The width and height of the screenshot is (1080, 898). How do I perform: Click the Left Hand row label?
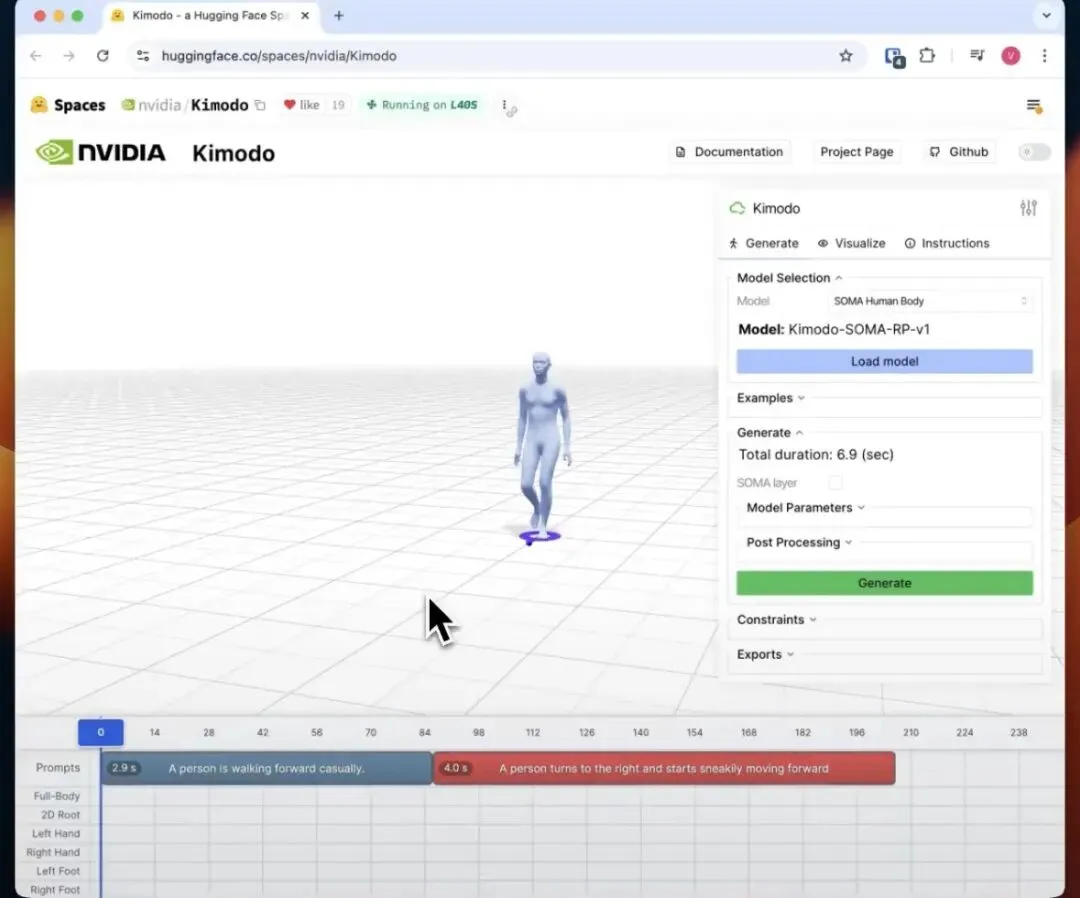tap(56, 833)
